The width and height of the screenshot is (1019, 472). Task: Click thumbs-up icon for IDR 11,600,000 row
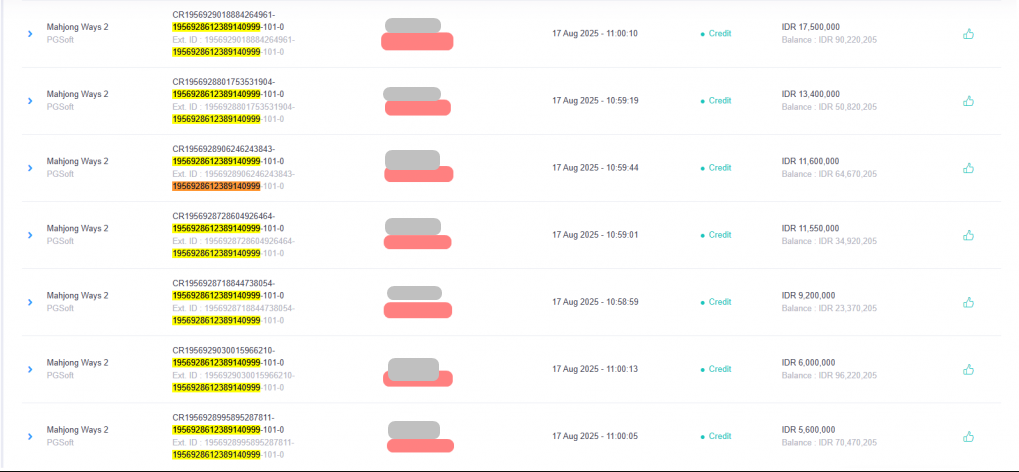click(x=968, y=168)
